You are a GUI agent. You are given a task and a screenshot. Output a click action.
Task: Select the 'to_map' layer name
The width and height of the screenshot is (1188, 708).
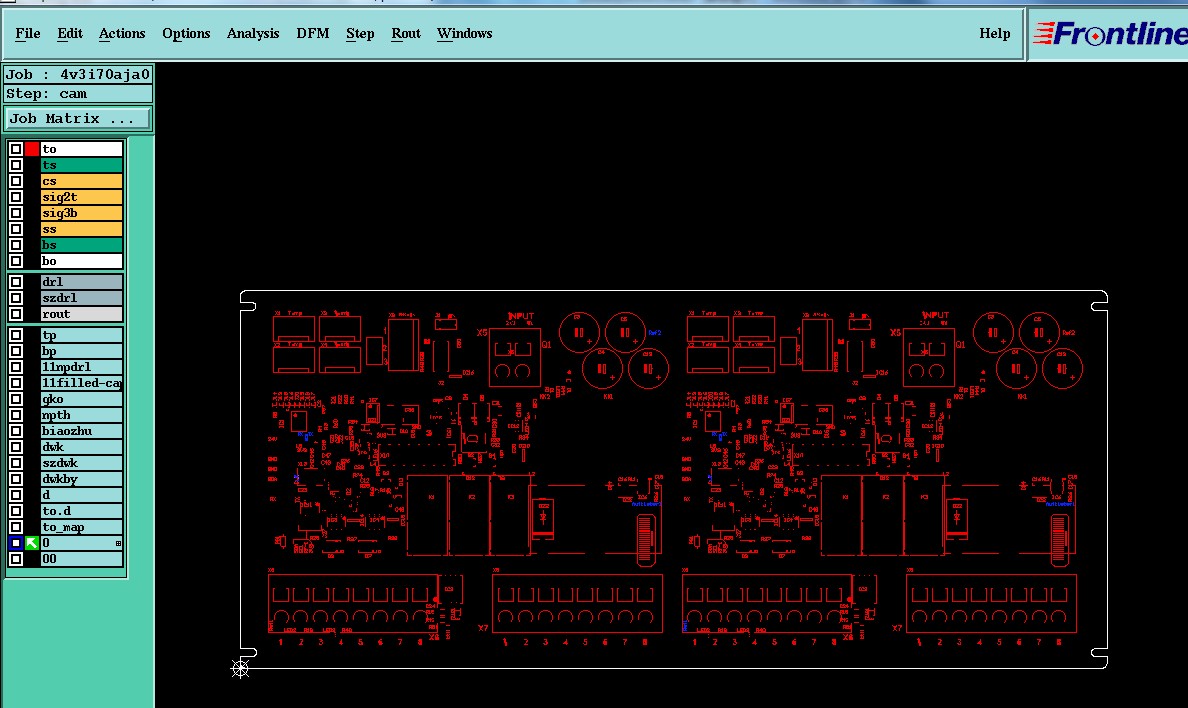tap(82, 527)
